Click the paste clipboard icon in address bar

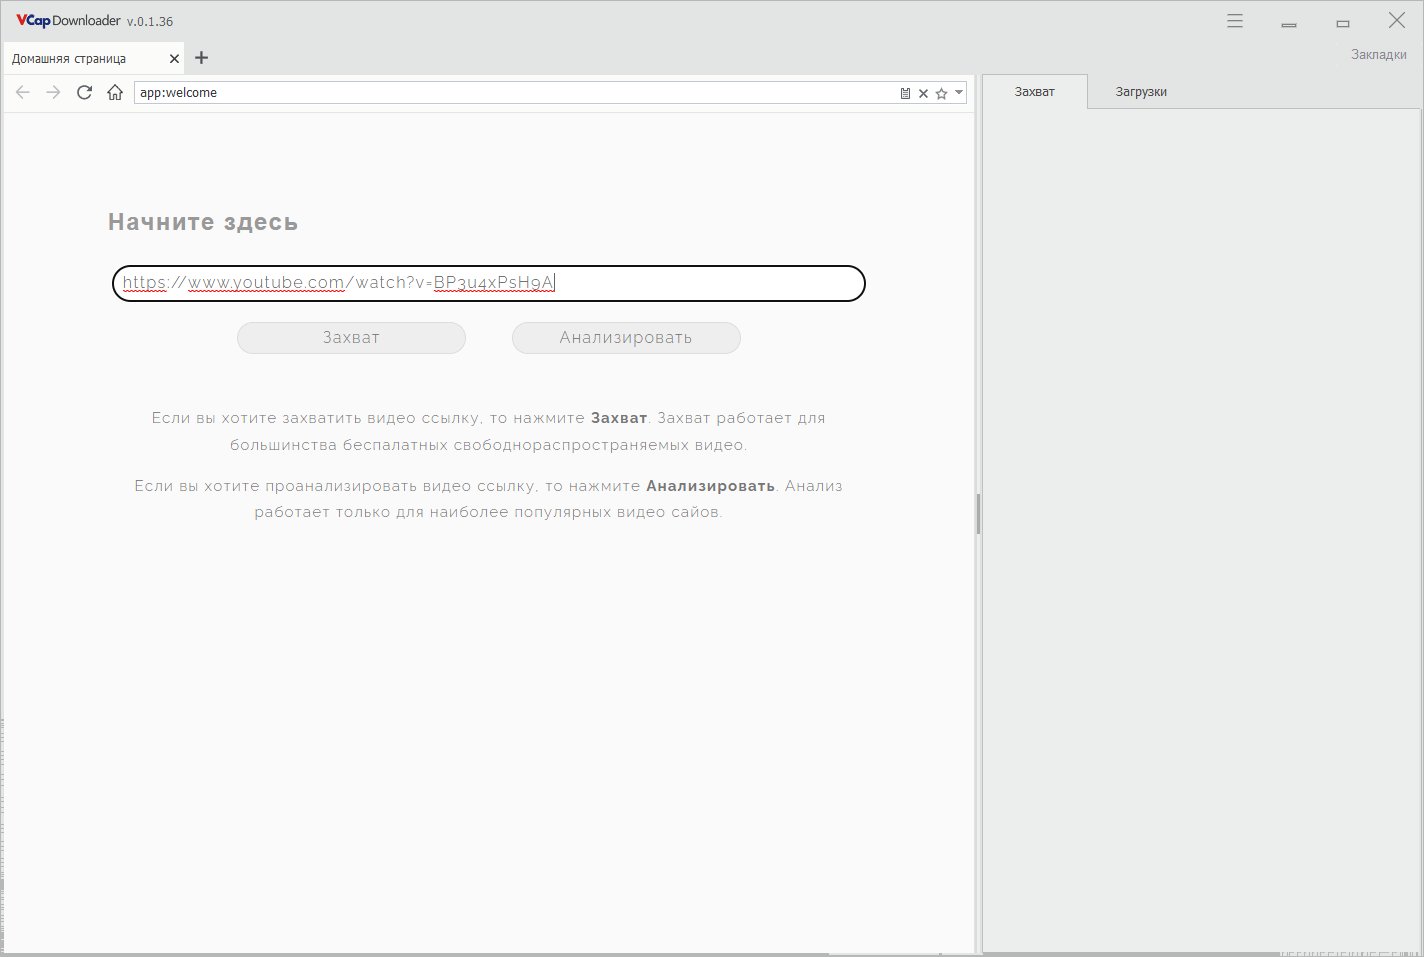point(905,93)
